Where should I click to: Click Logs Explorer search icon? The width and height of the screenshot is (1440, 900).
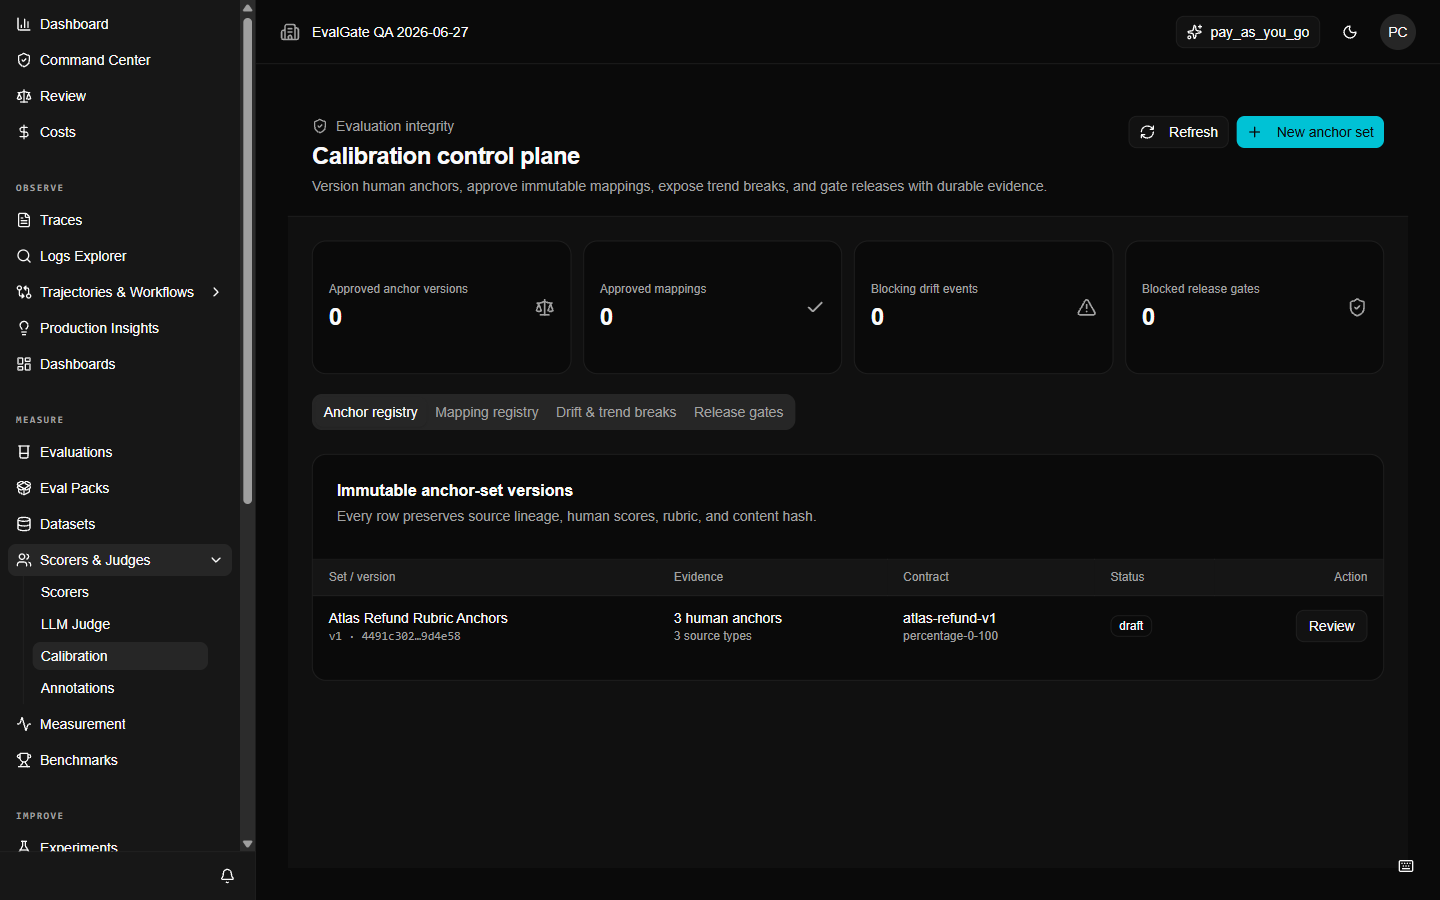(x=24, y=256)
